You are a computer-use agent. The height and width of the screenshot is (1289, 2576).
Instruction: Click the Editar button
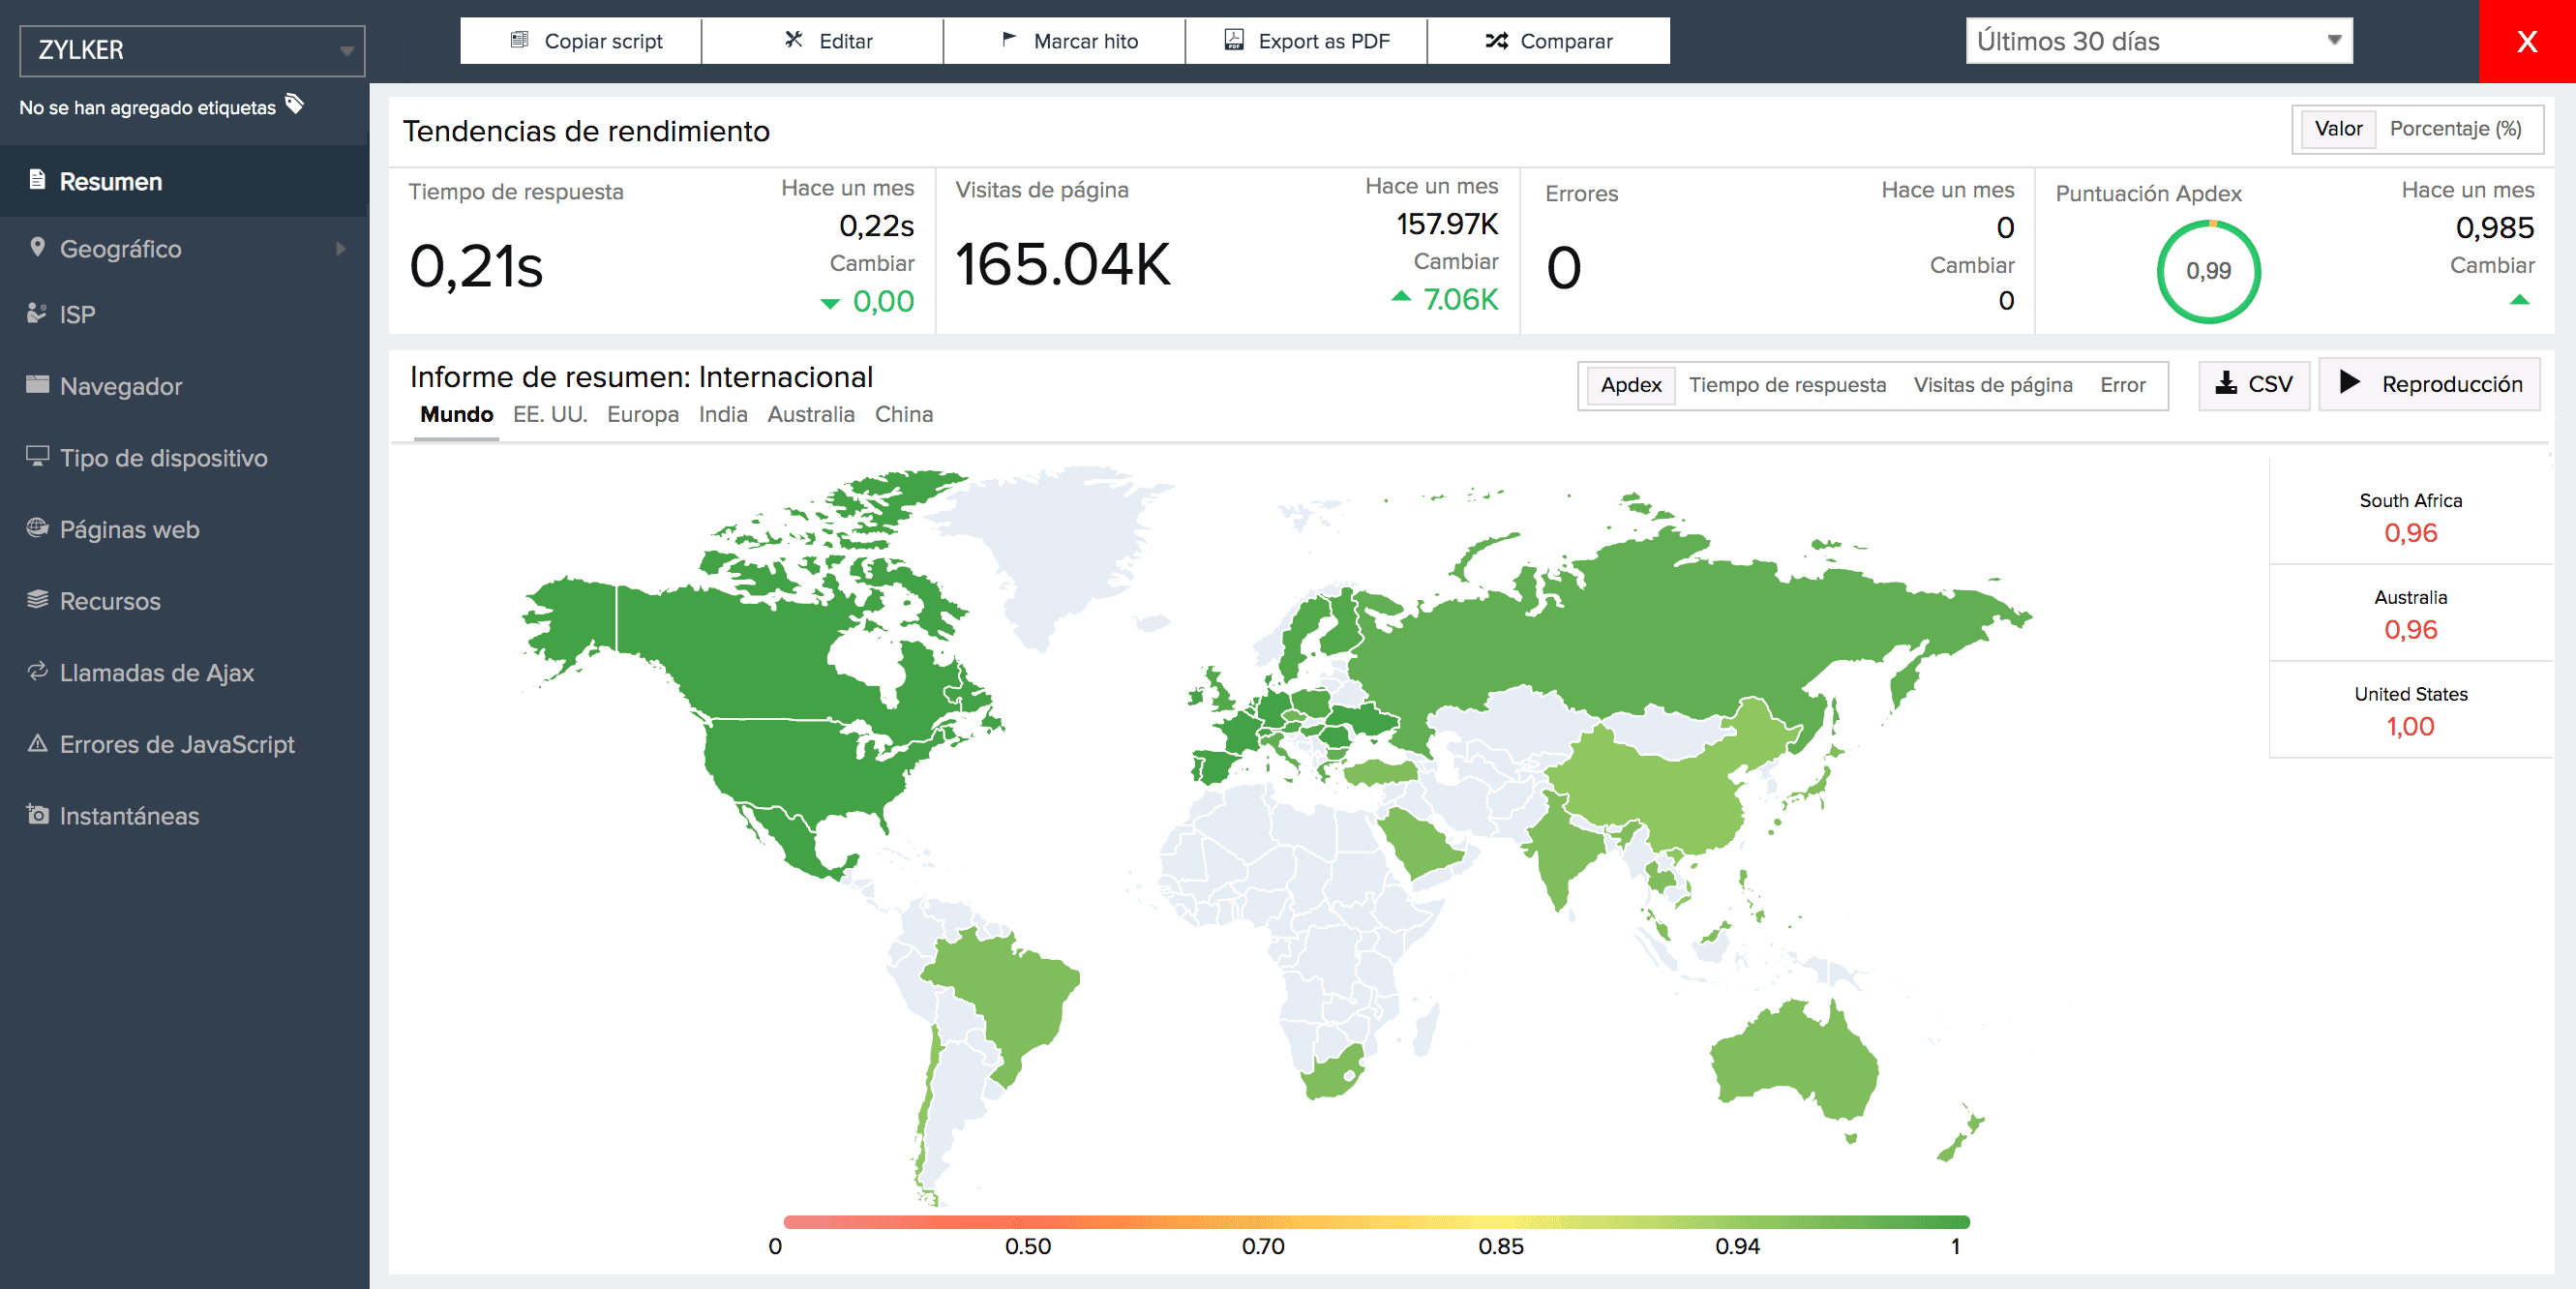tap(823, 41)
